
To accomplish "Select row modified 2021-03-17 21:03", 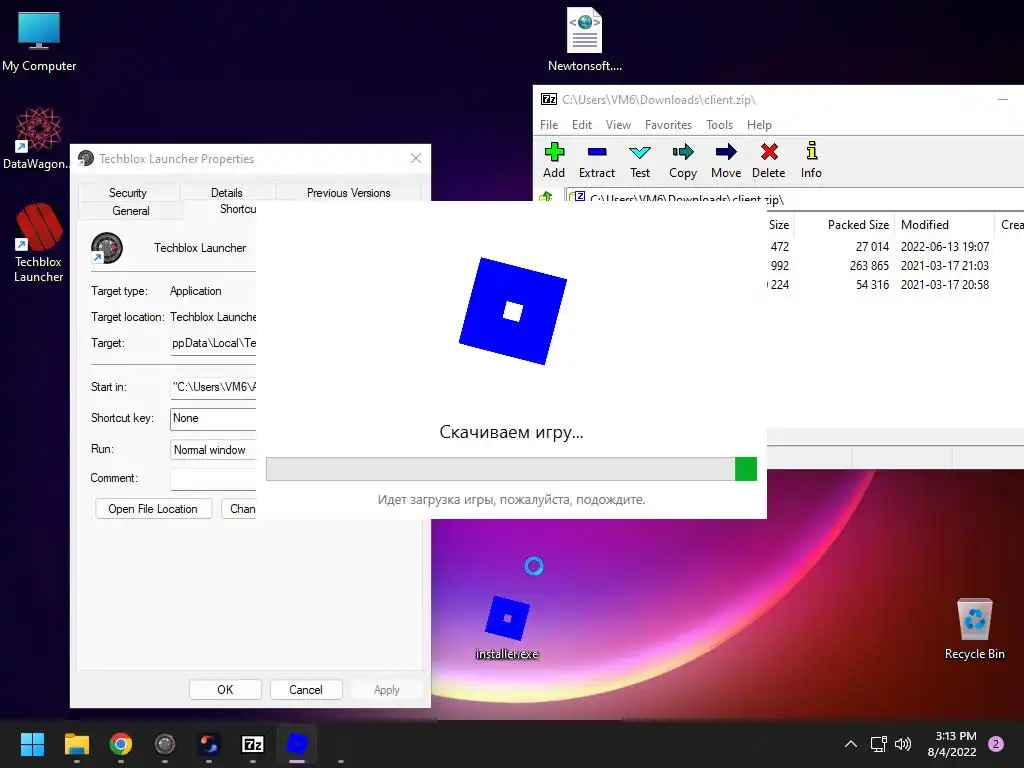I will pos(895,266).
